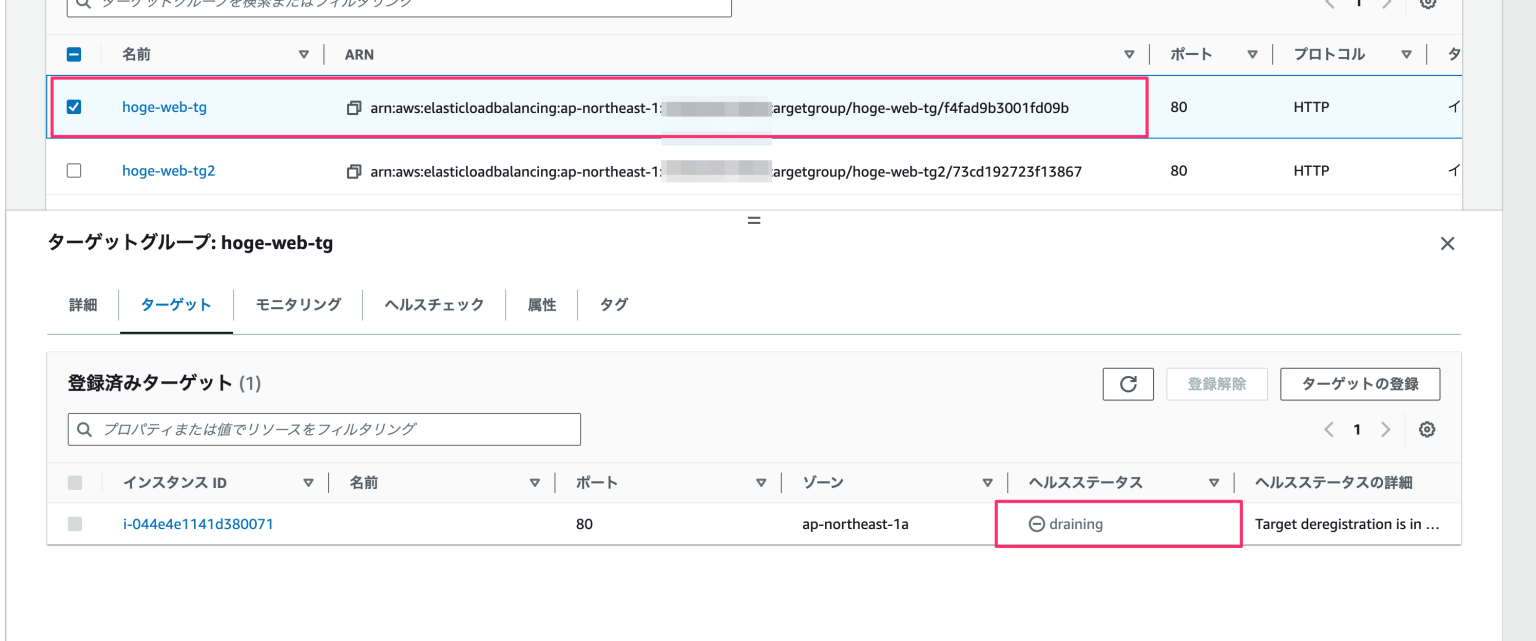This screenshot has width=1536, height=641.
Task: Open the ゾーン column dropdown
Action: [988, 482]
